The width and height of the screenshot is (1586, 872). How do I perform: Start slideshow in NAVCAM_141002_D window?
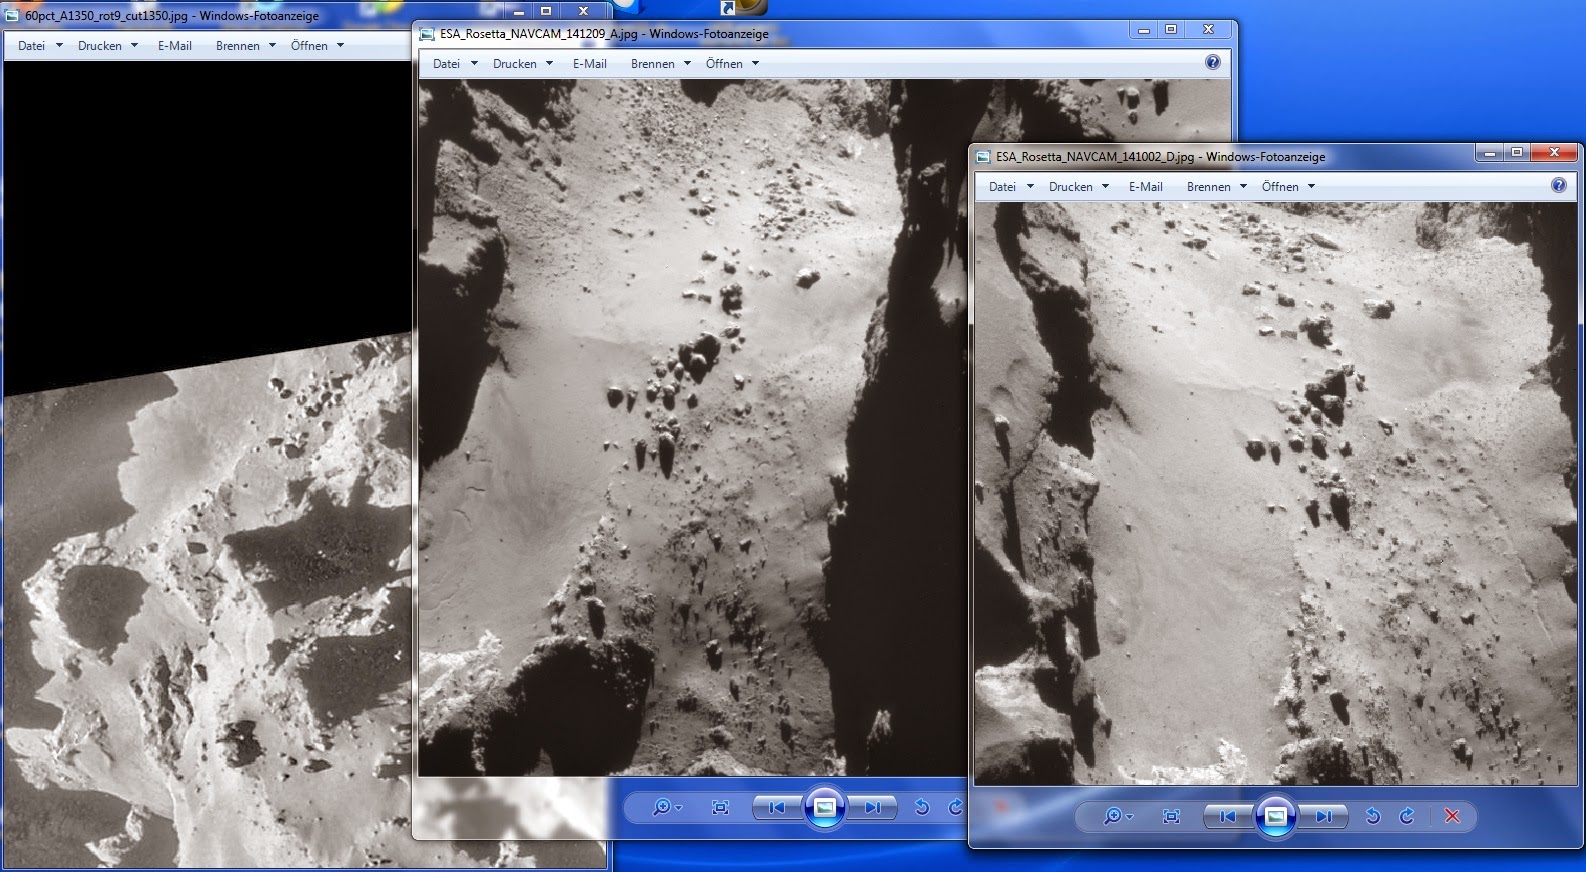point(1275,816)
